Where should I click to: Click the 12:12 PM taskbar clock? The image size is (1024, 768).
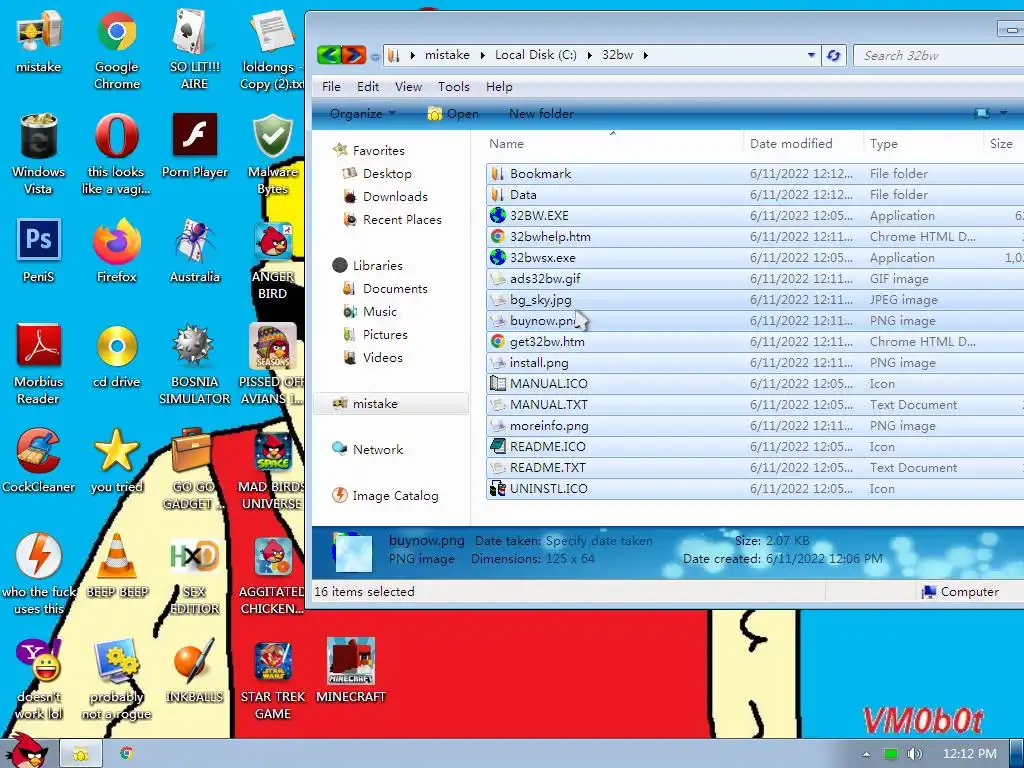click(x=970, y=754)
